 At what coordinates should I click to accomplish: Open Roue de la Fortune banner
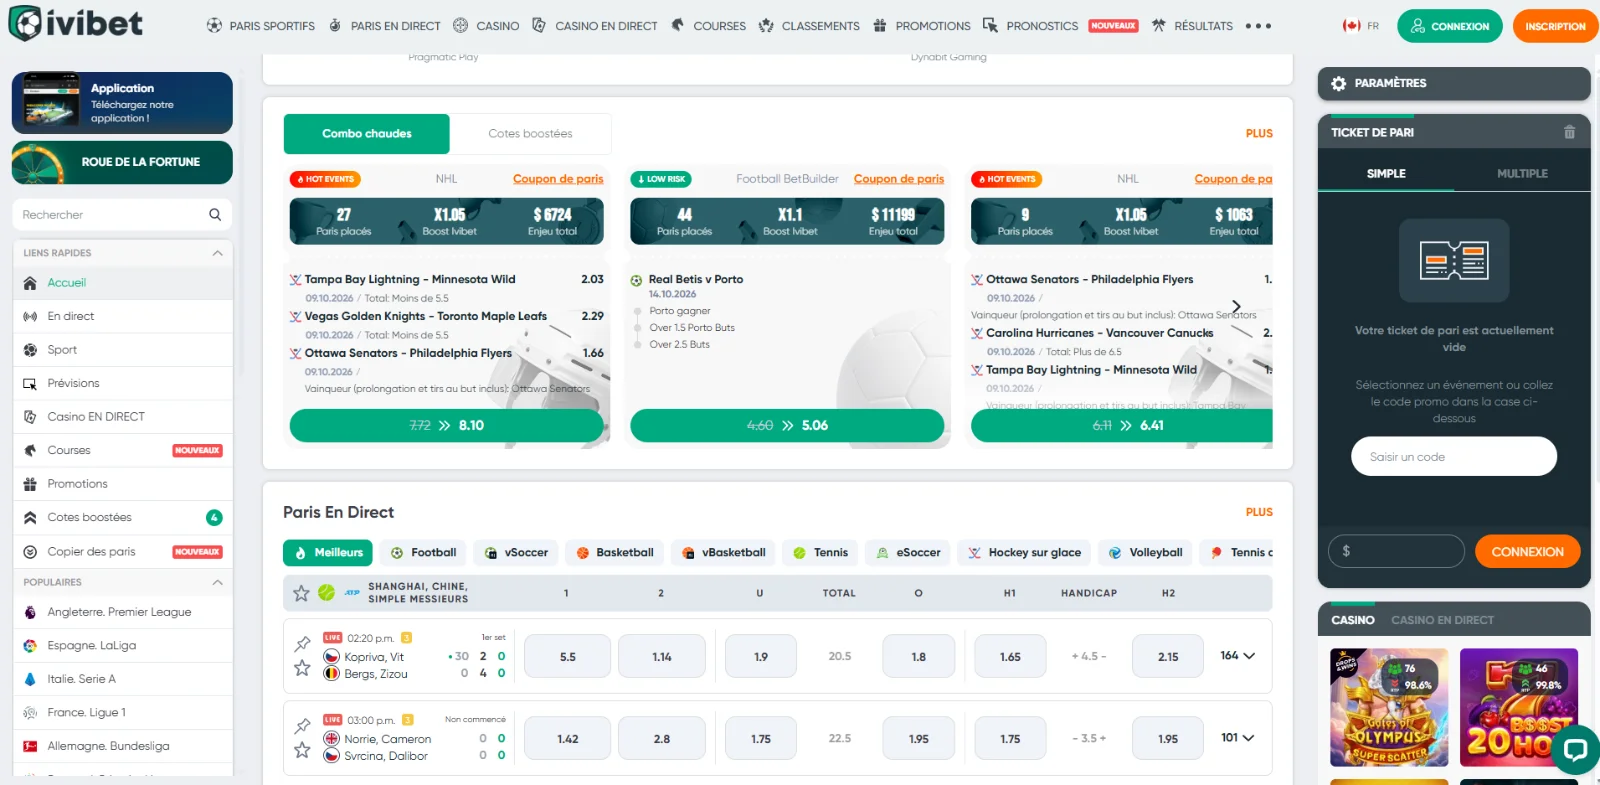click(x=122, y=163)
